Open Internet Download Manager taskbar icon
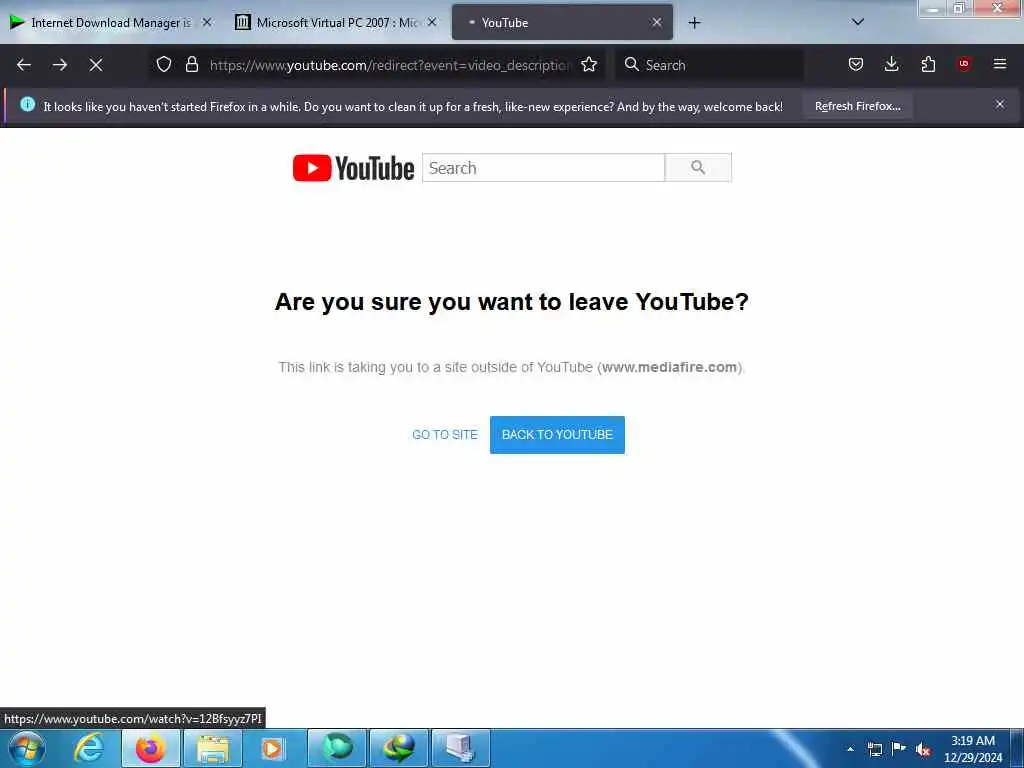 click(x=399, y=748)
